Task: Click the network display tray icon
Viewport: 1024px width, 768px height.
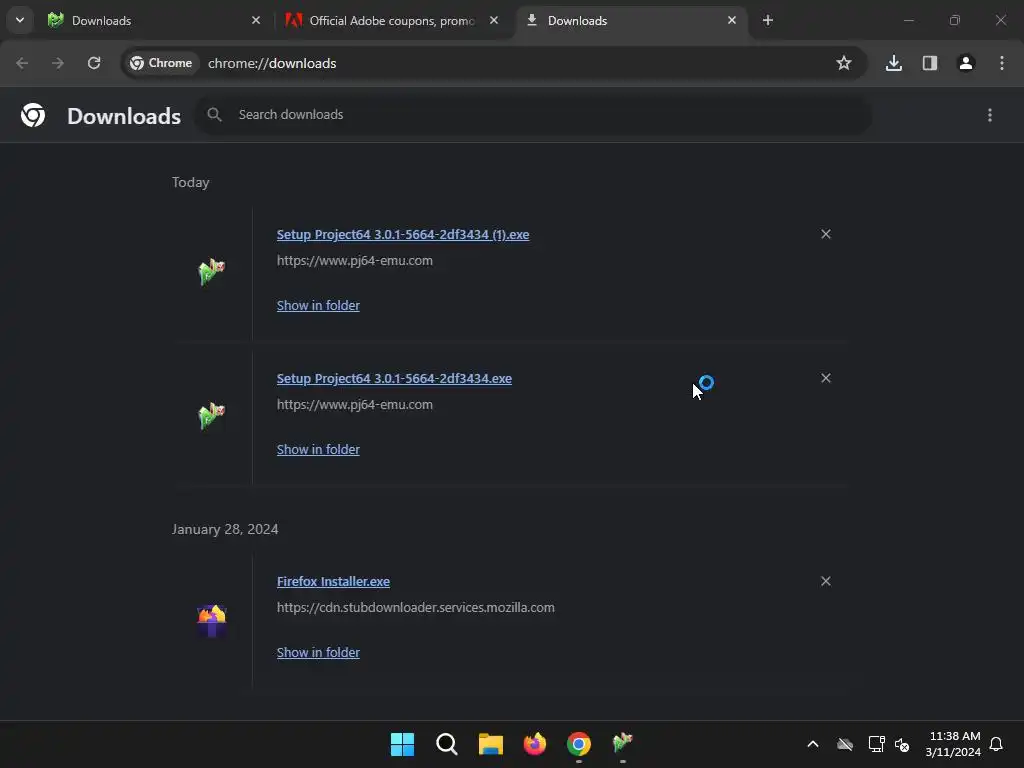Action: 876,744
